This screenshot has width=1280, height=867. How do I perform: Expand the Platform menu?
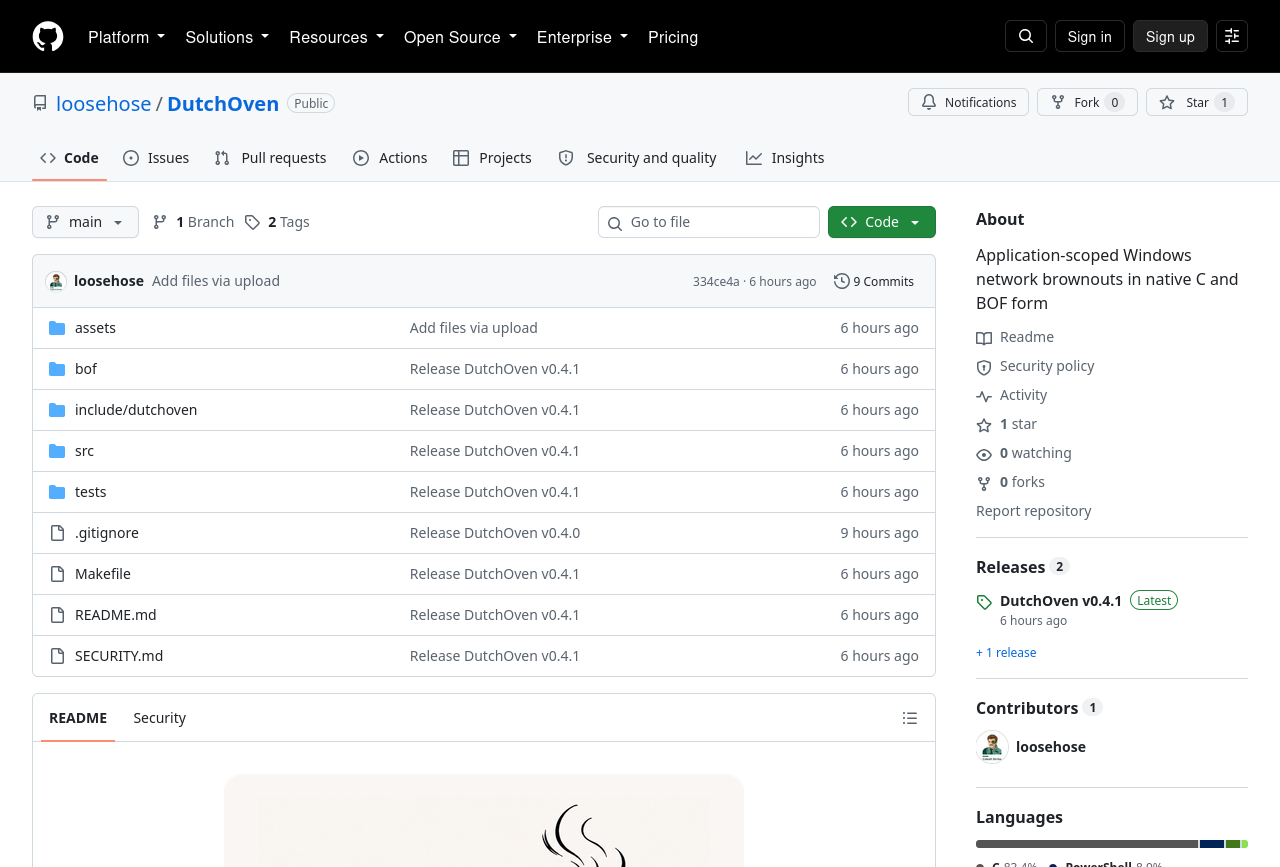tap(127, 37)
